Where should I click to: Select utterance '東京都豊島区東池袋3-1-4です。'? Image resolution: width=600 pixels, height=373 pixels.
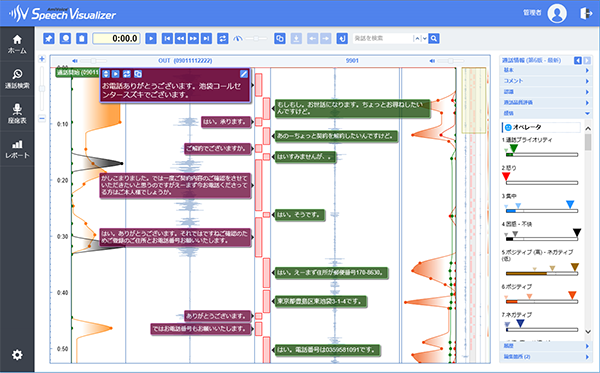tap(320, 301)
